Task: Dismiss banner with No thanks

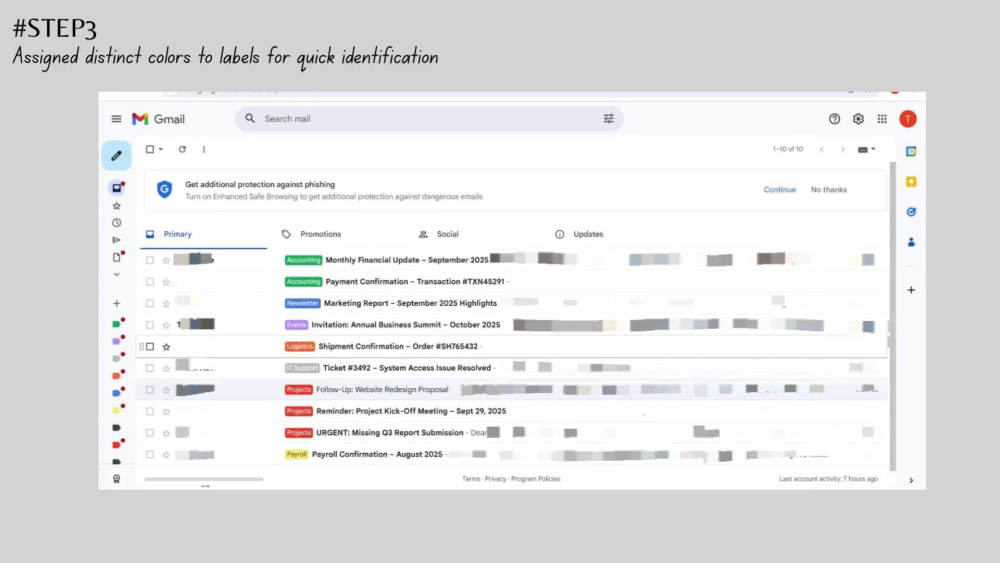Action: (x=828, y=189)
